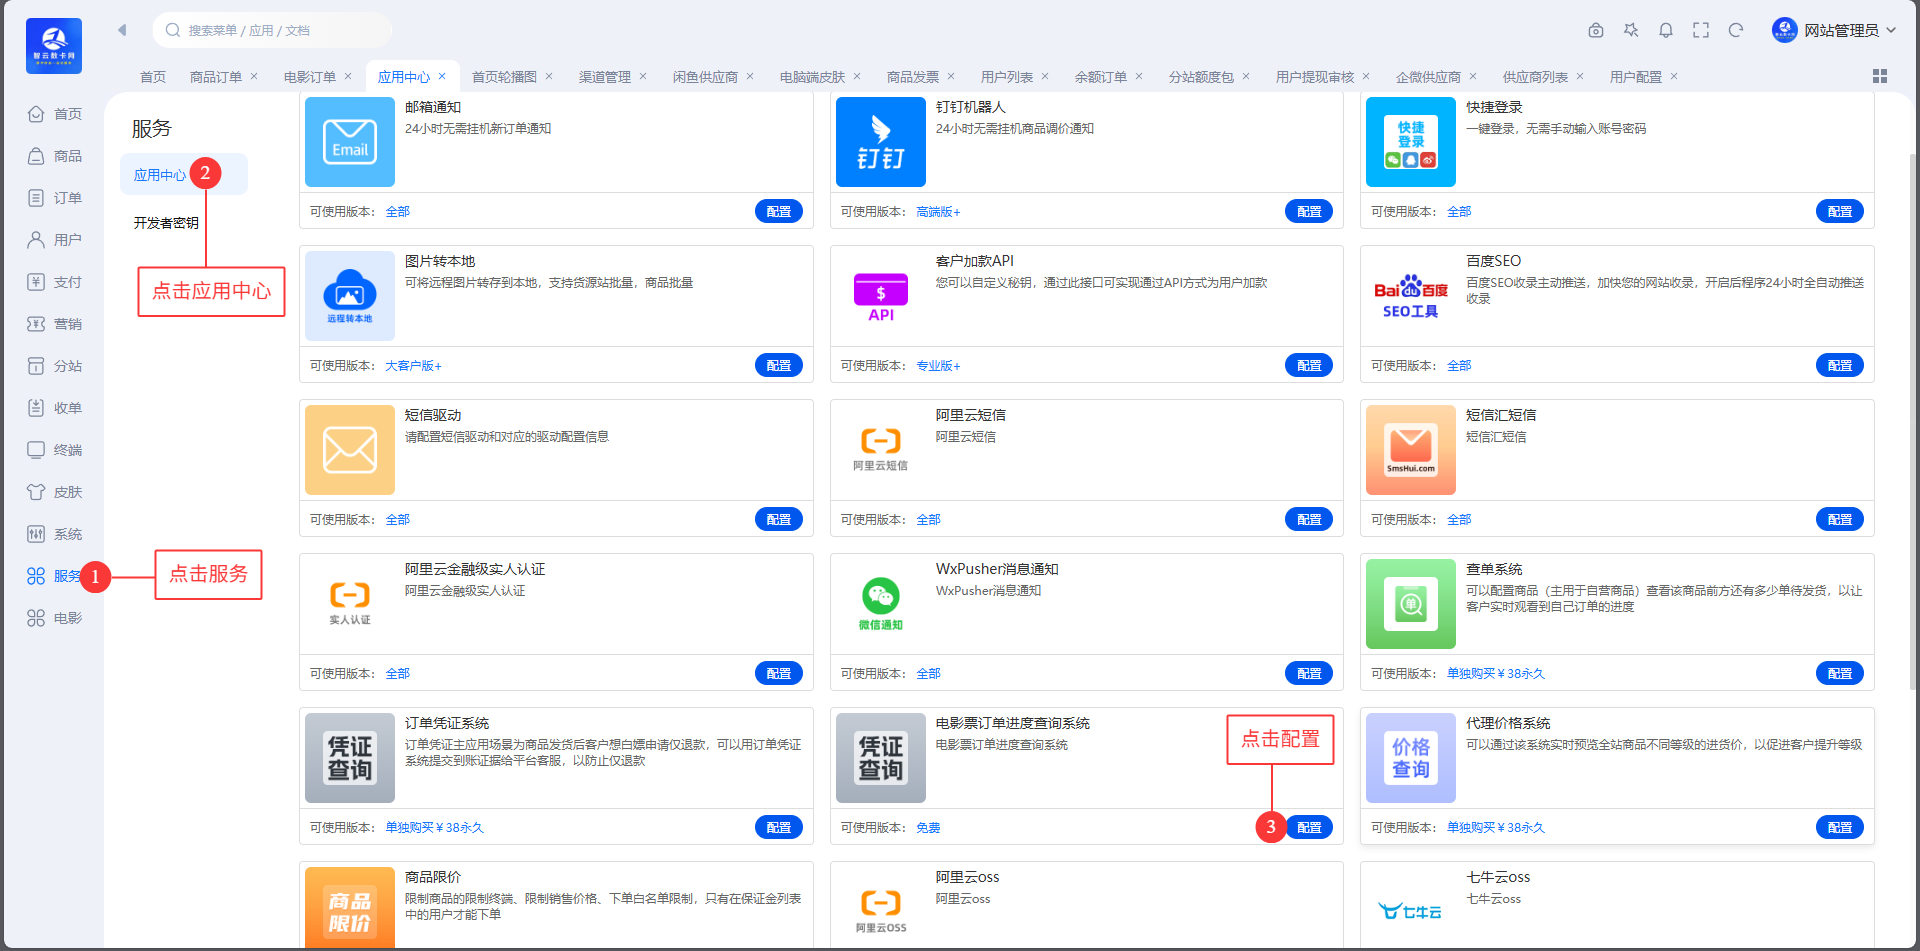Click the refresh page icon
Screen dimensions: 1920x951
pyautogui.click(x=1735, y=30)
